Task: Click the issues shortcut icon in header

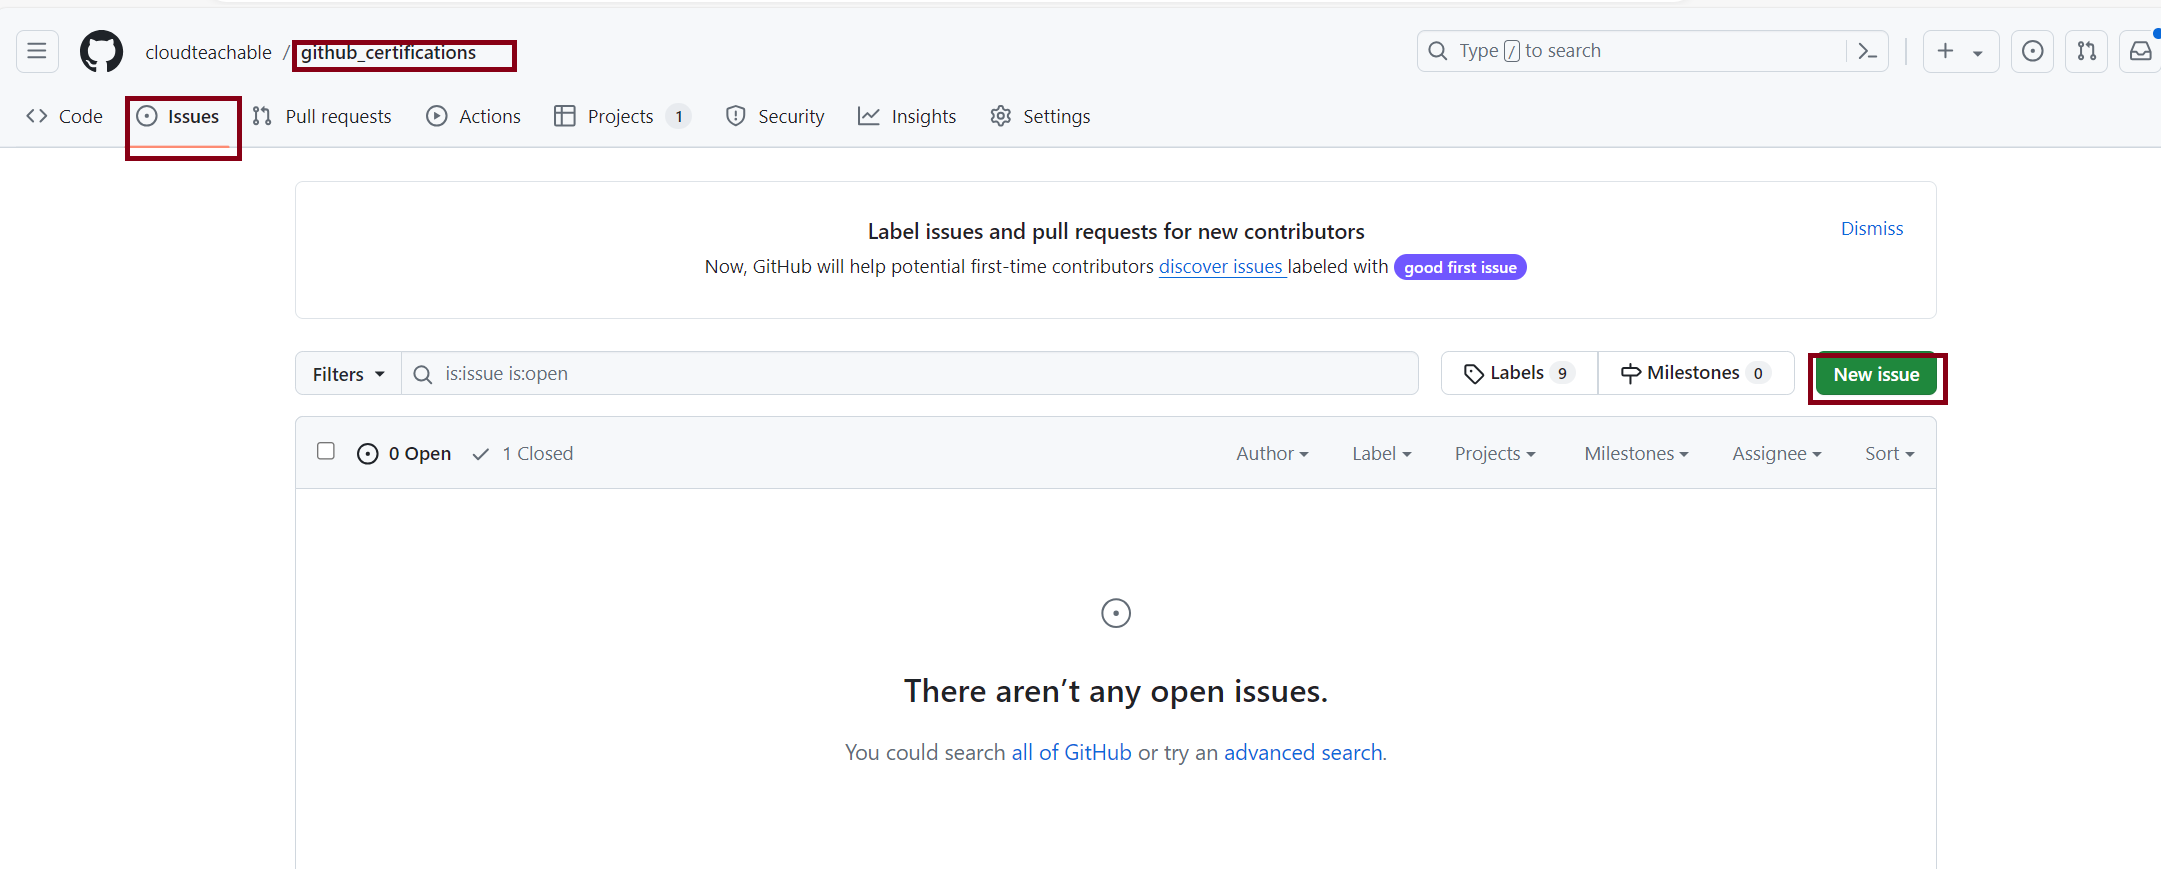Action: pos(2032,51)
